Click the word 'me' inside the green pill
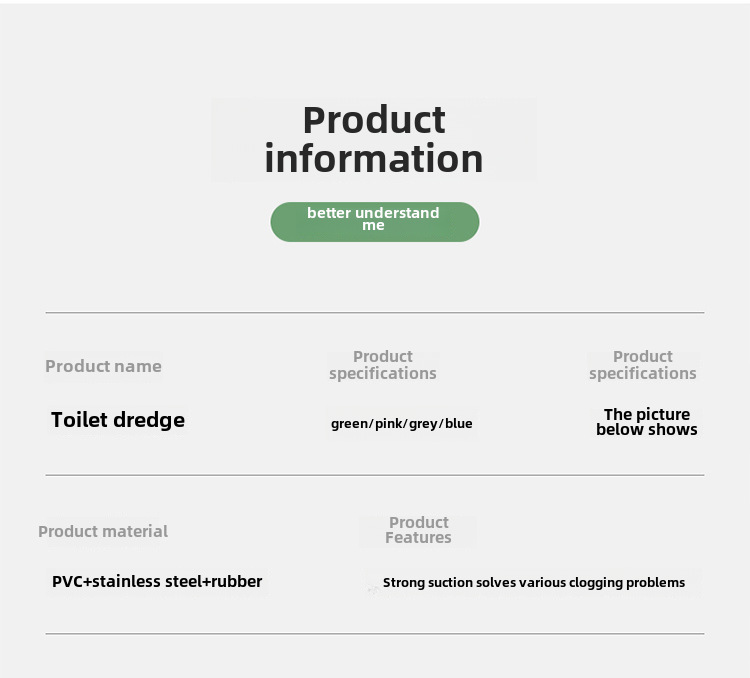 [373, 226]
